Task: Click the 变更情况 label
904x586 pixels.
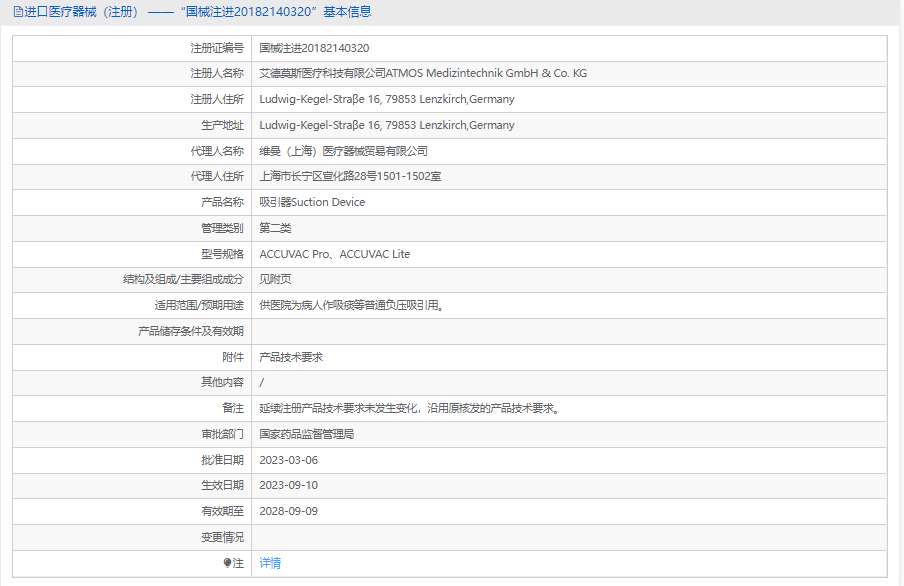Action: pos(222,538)
